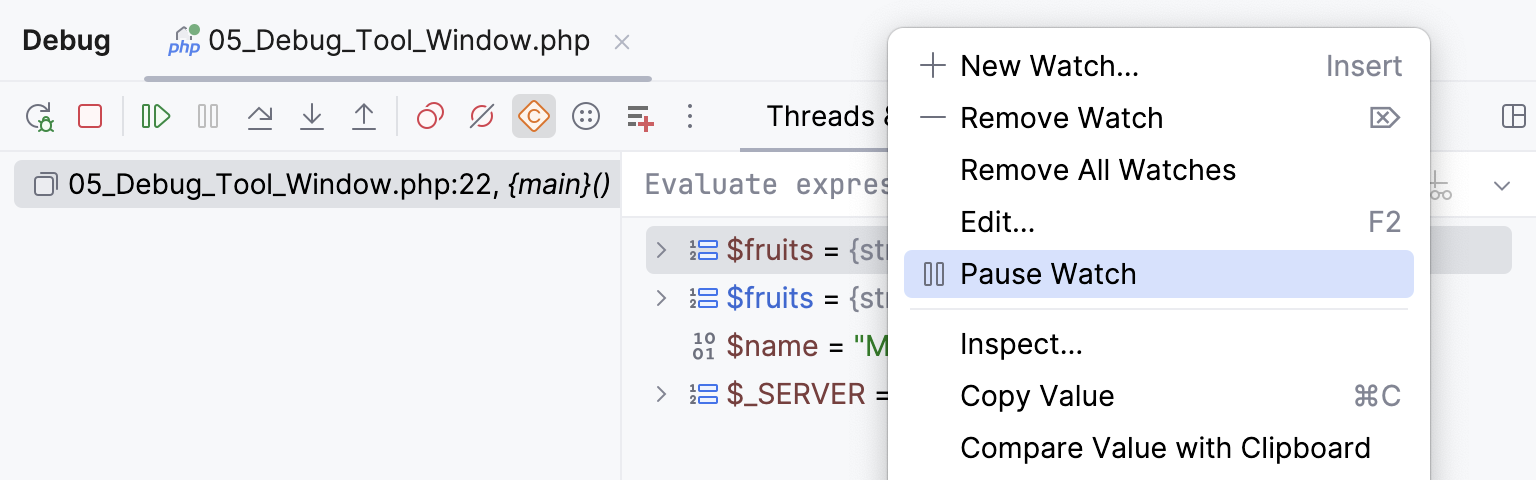Image resolution: width=1536 pixels, height=480 pixels.
Task: Open View Breakpoints with the double-circle icon
Action: [x=430, y=117]
